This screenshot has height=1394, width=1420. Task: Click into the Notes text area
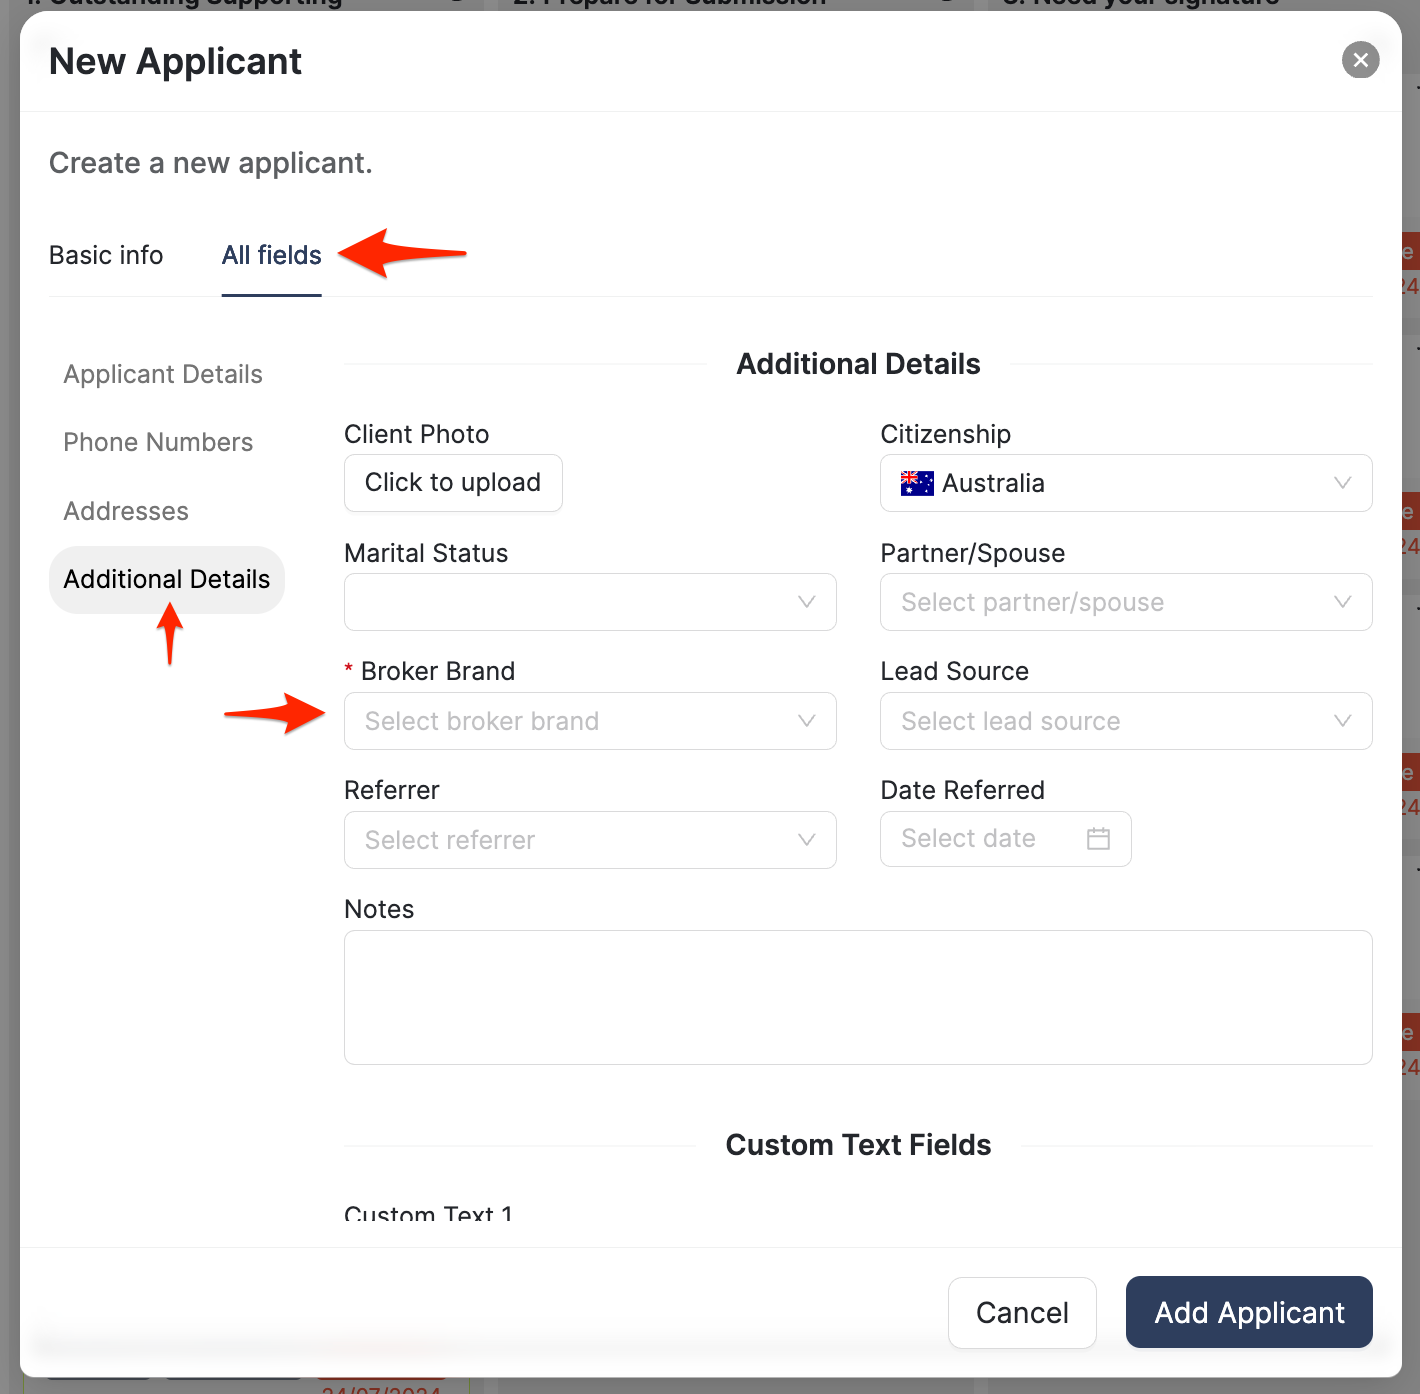point(857,997)
